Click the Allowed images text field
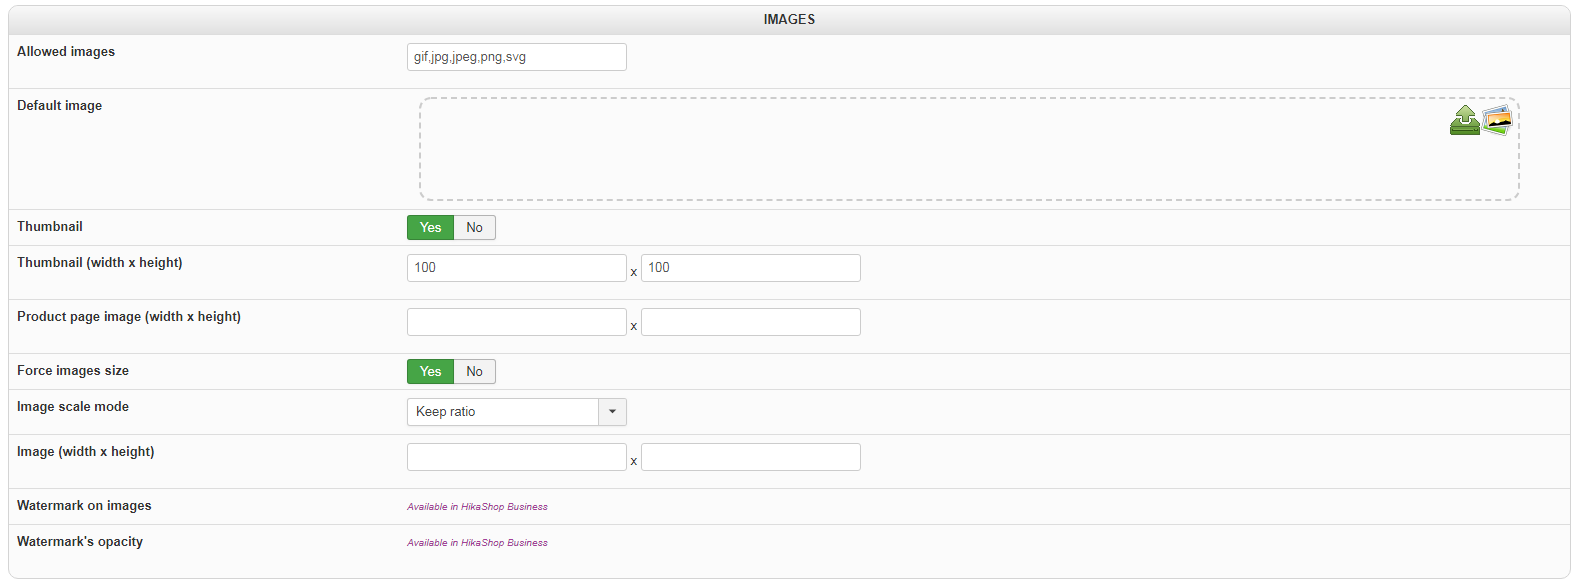Image resolution: width=1574 pixels, height=585 pixels. (x=516, y=57)
